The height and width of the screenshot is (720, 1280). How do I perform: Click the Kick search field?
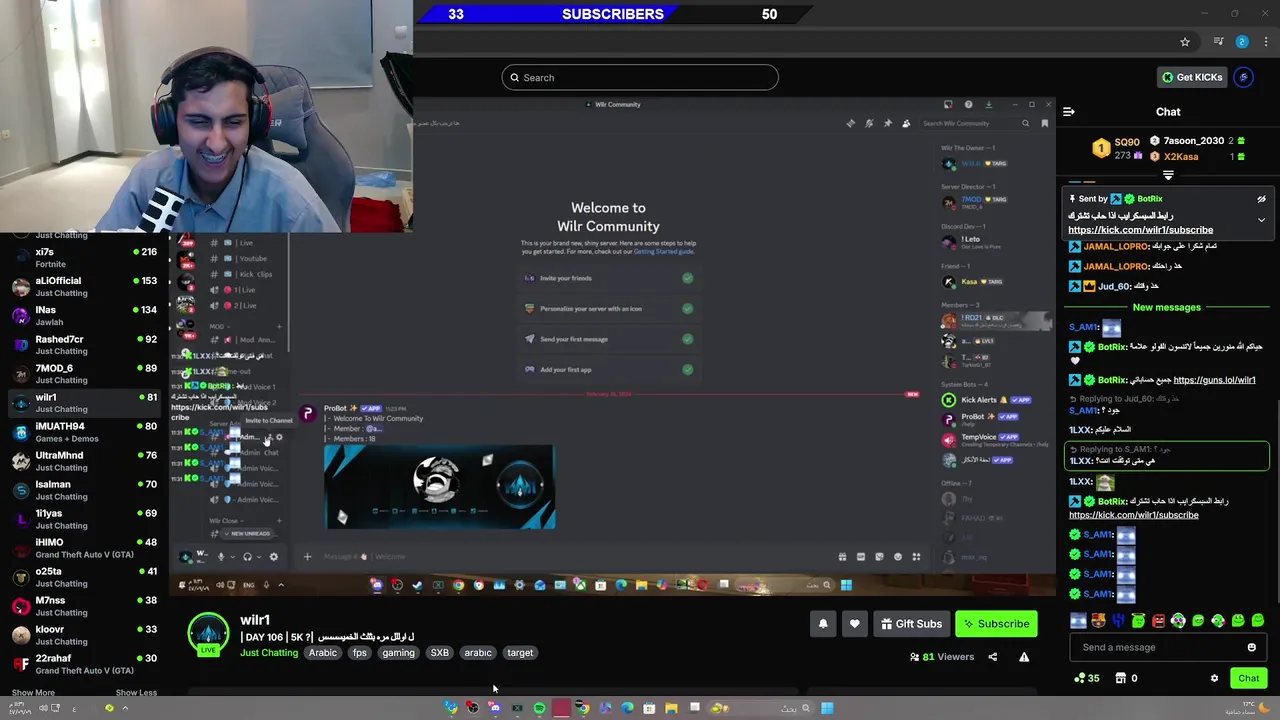tap(640, 78)
